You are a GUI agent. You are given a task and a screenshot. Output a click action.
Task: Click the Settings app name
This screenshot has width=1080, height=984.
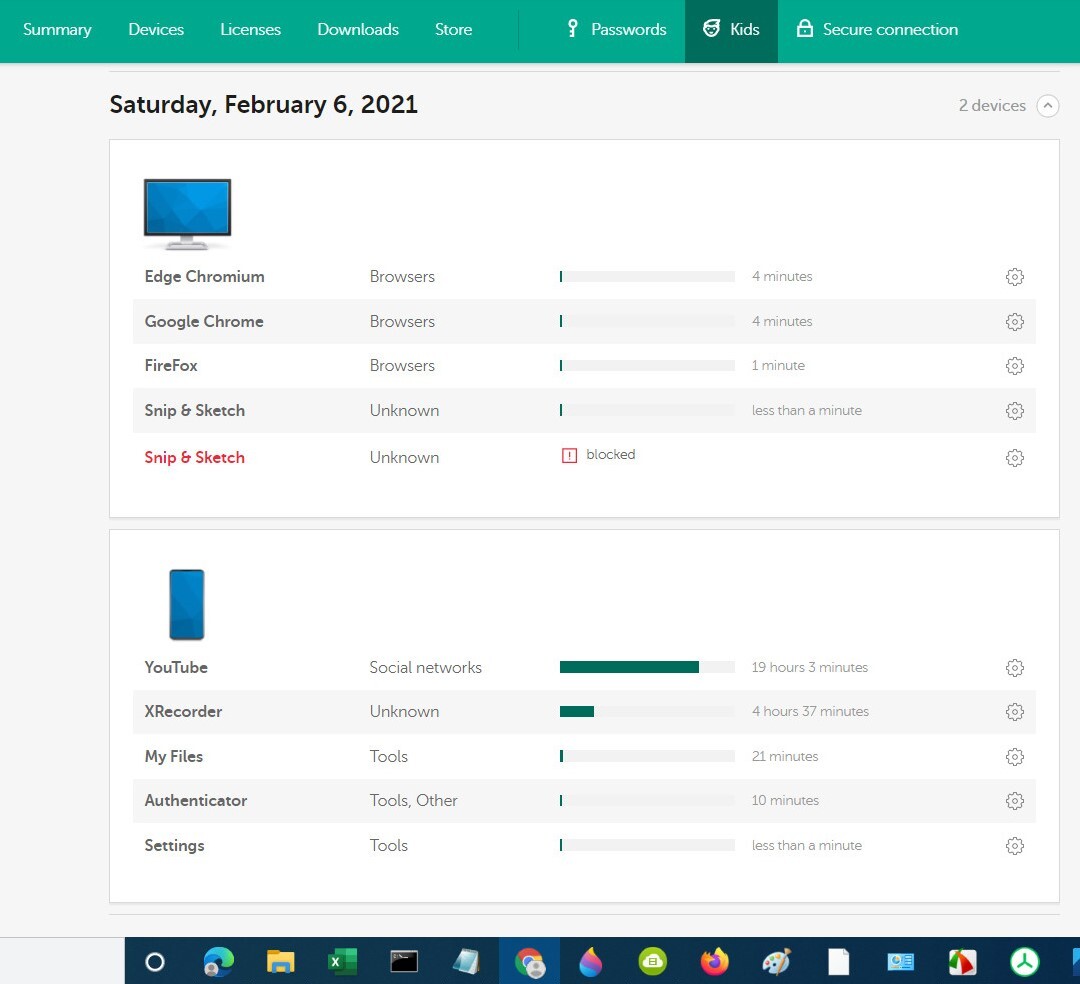click(x=174, y=845)
